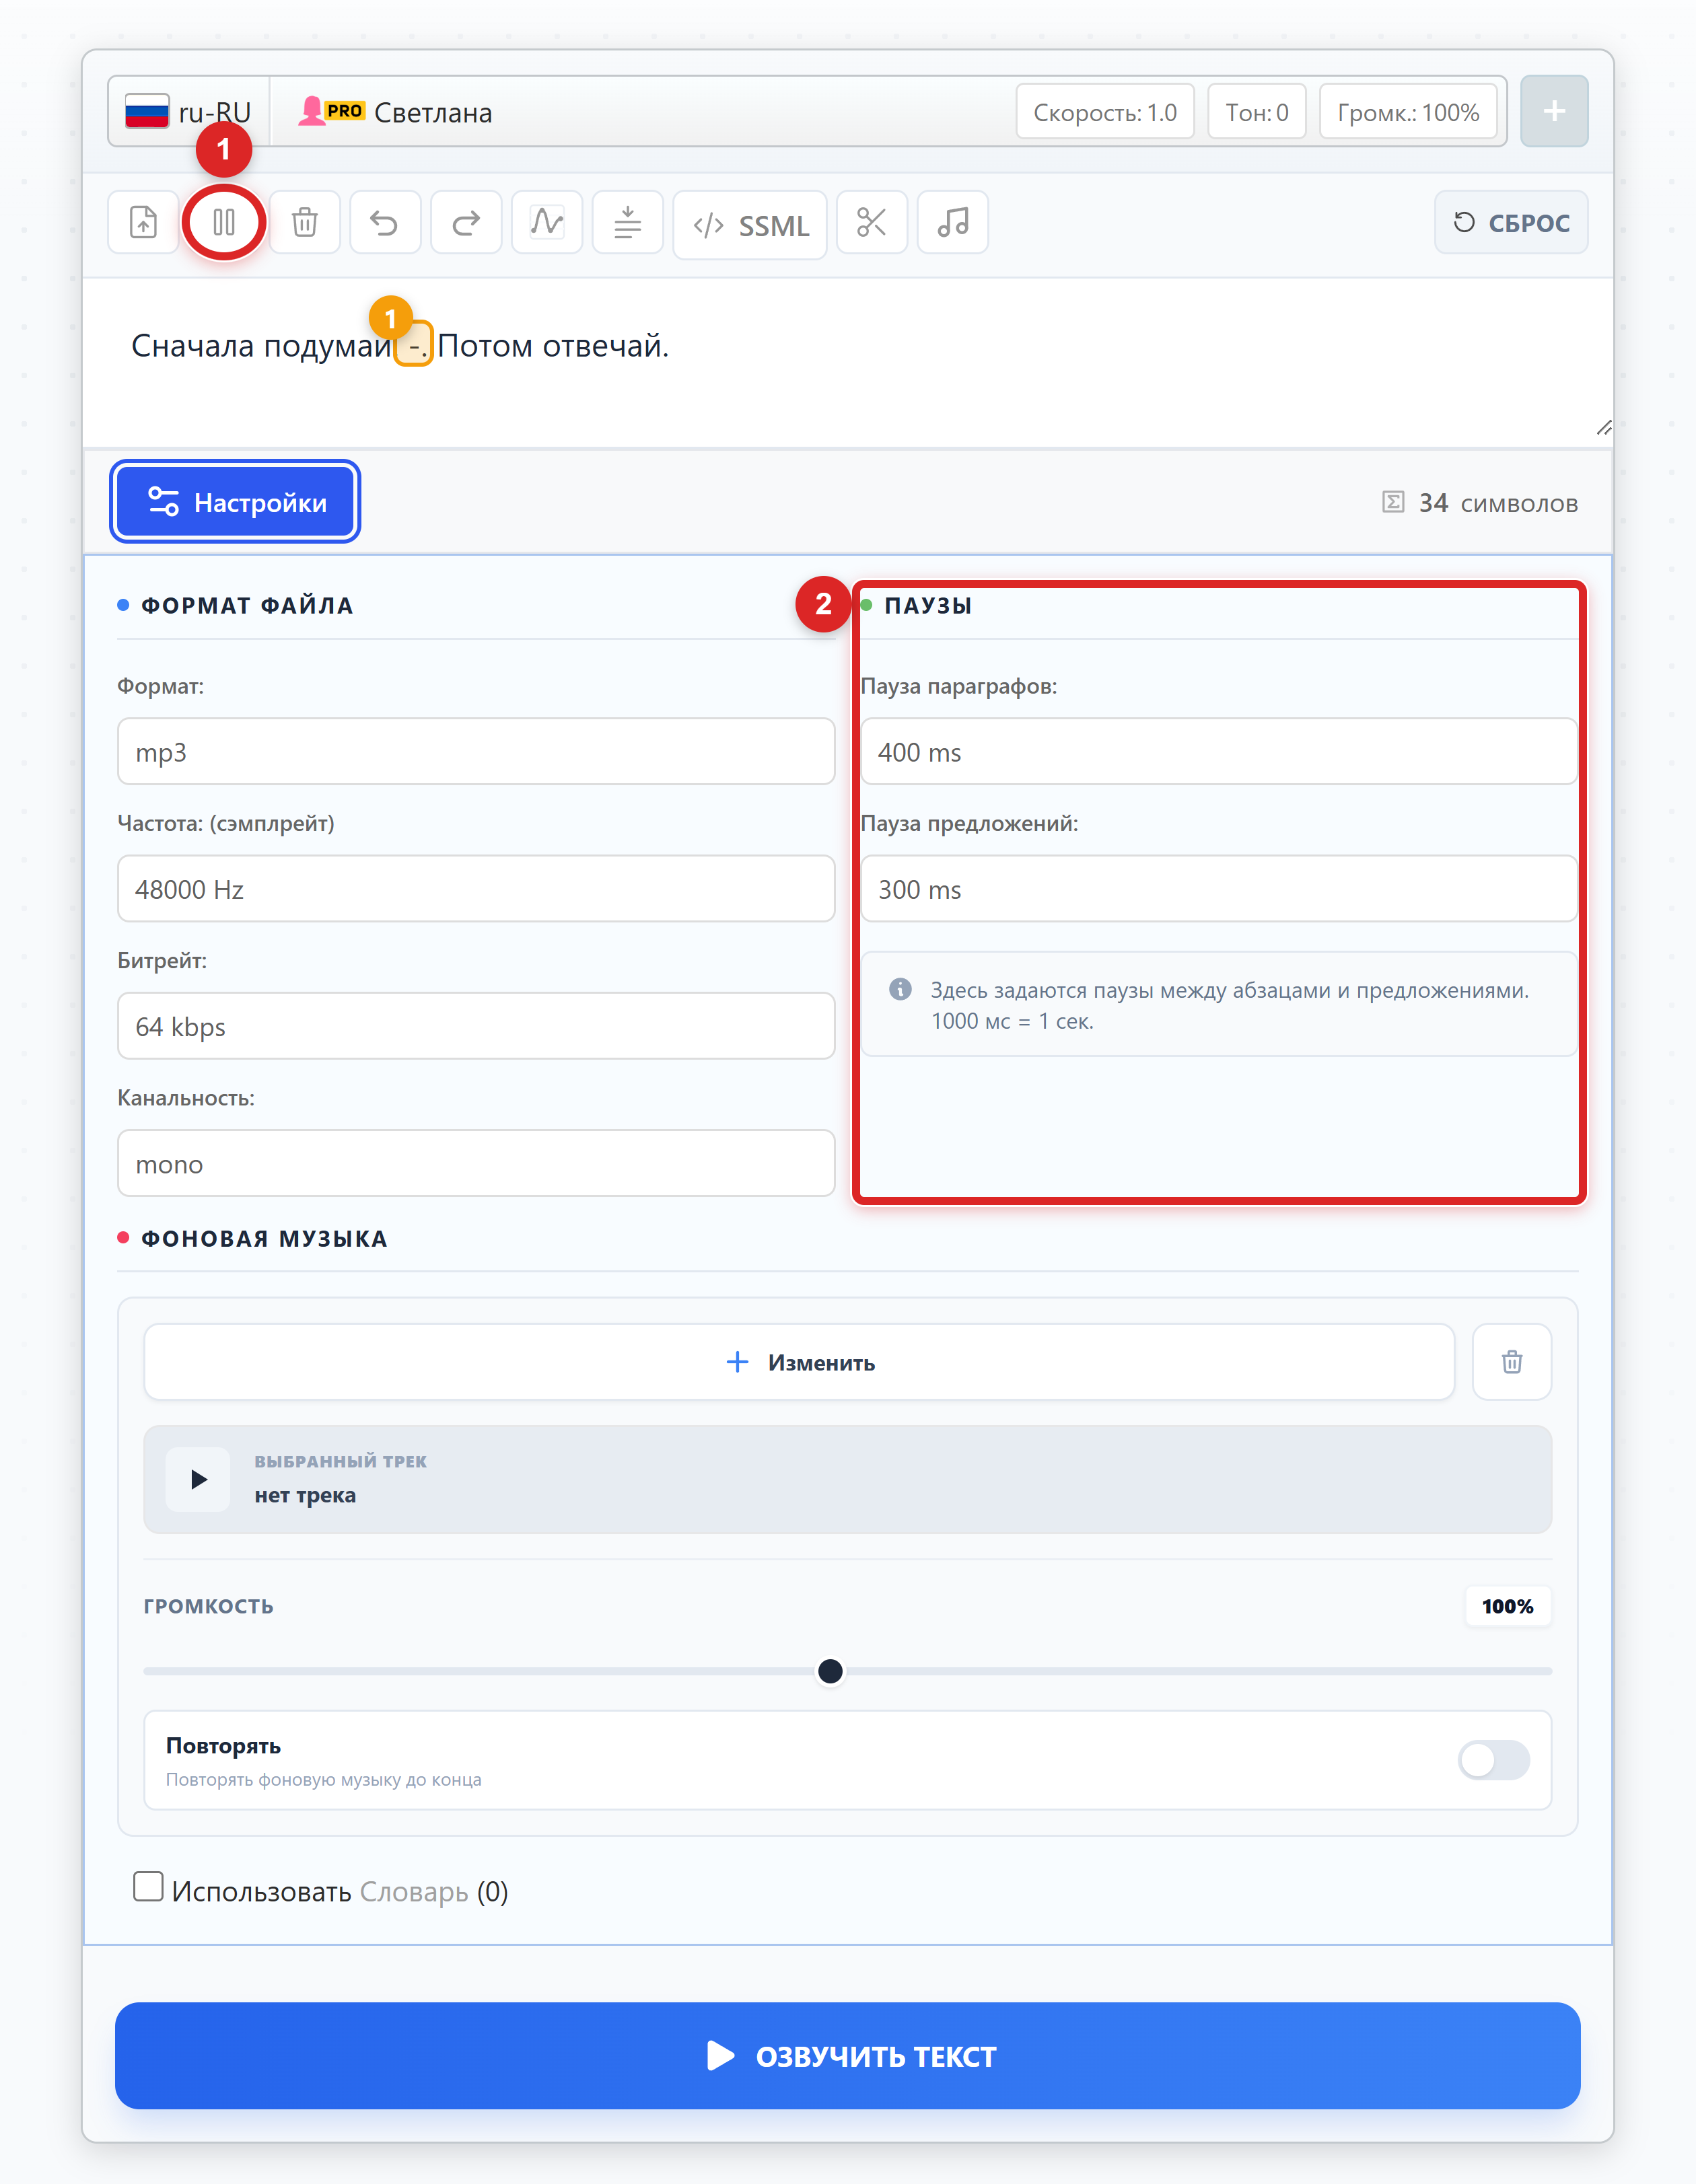Click the pause marker in the text

pos(413,344)
